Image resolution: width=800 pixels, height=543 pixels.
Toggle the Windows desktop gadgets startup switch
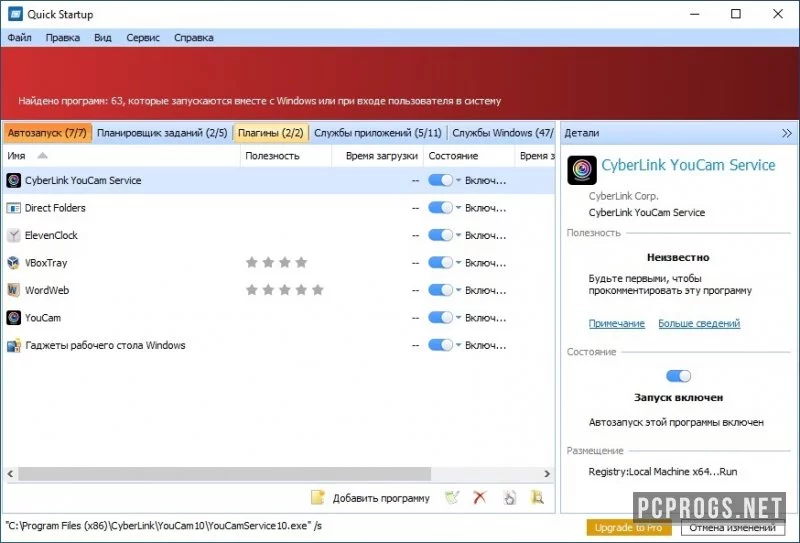click(440, 345)
